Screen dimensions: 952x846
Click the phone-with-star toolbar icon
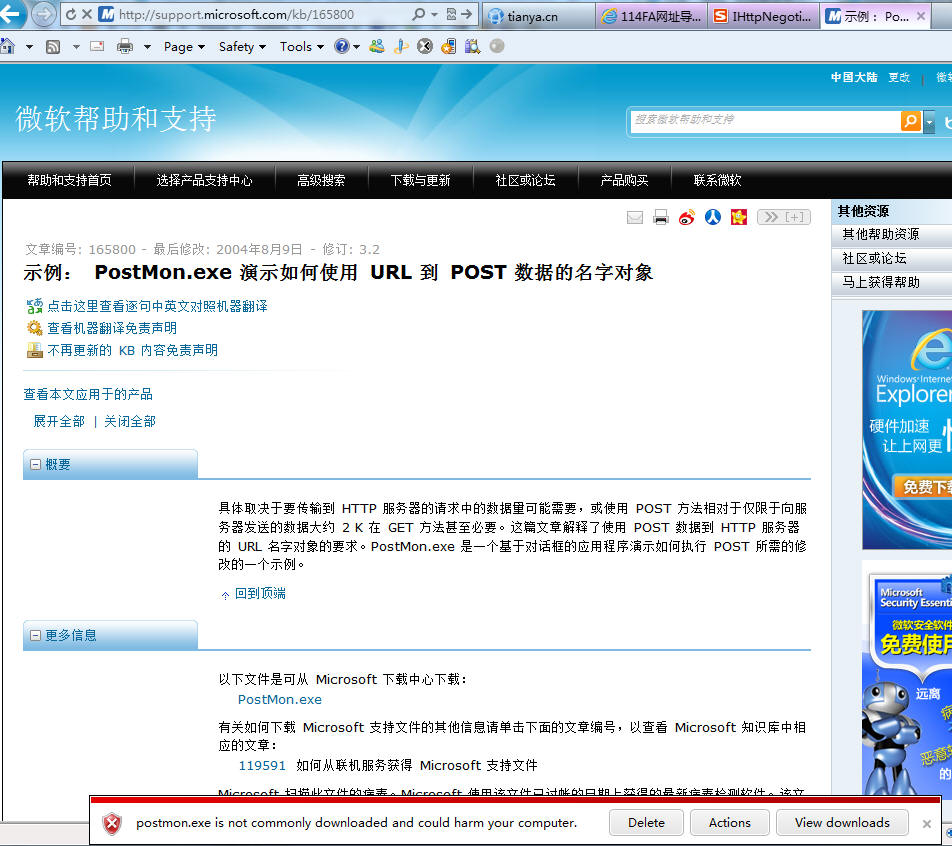449,46
